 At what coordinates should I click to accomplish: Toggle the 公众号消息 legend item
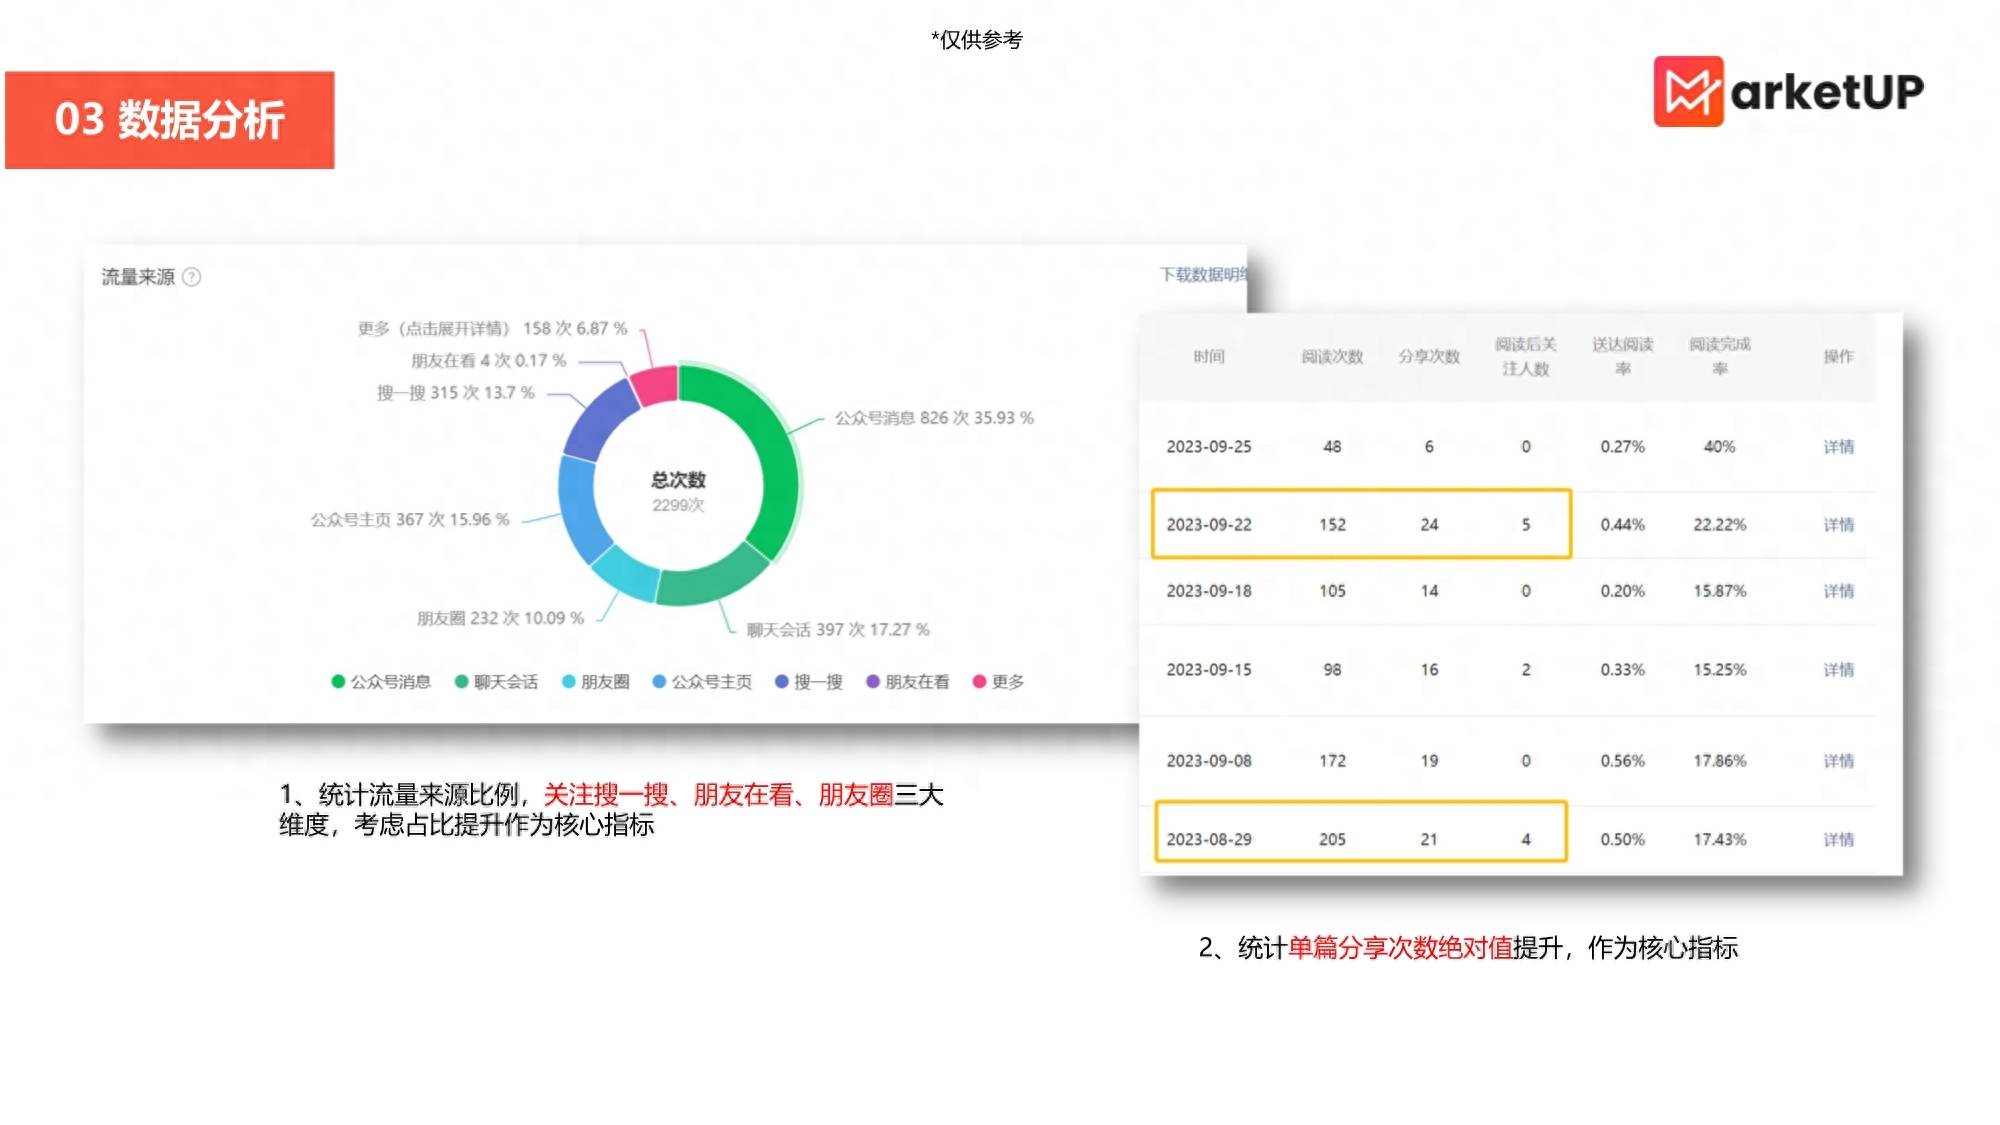(x=381, y=682)
